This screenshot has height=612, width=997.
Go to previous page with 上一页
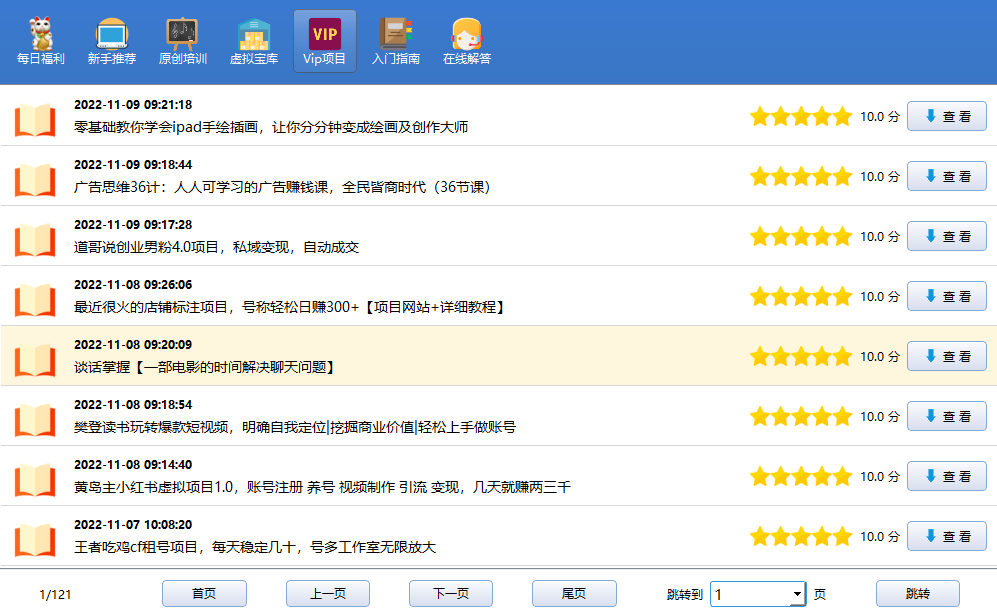[327, 594]
